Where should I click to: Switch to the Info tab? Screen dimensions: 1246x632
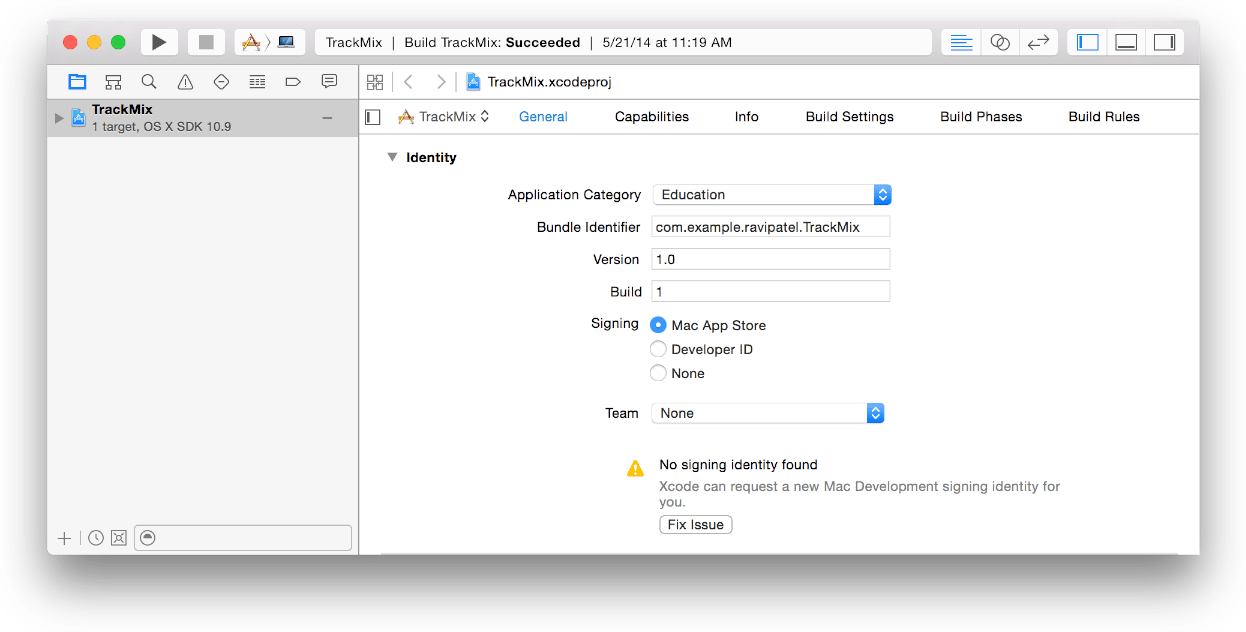coord(747,117)
